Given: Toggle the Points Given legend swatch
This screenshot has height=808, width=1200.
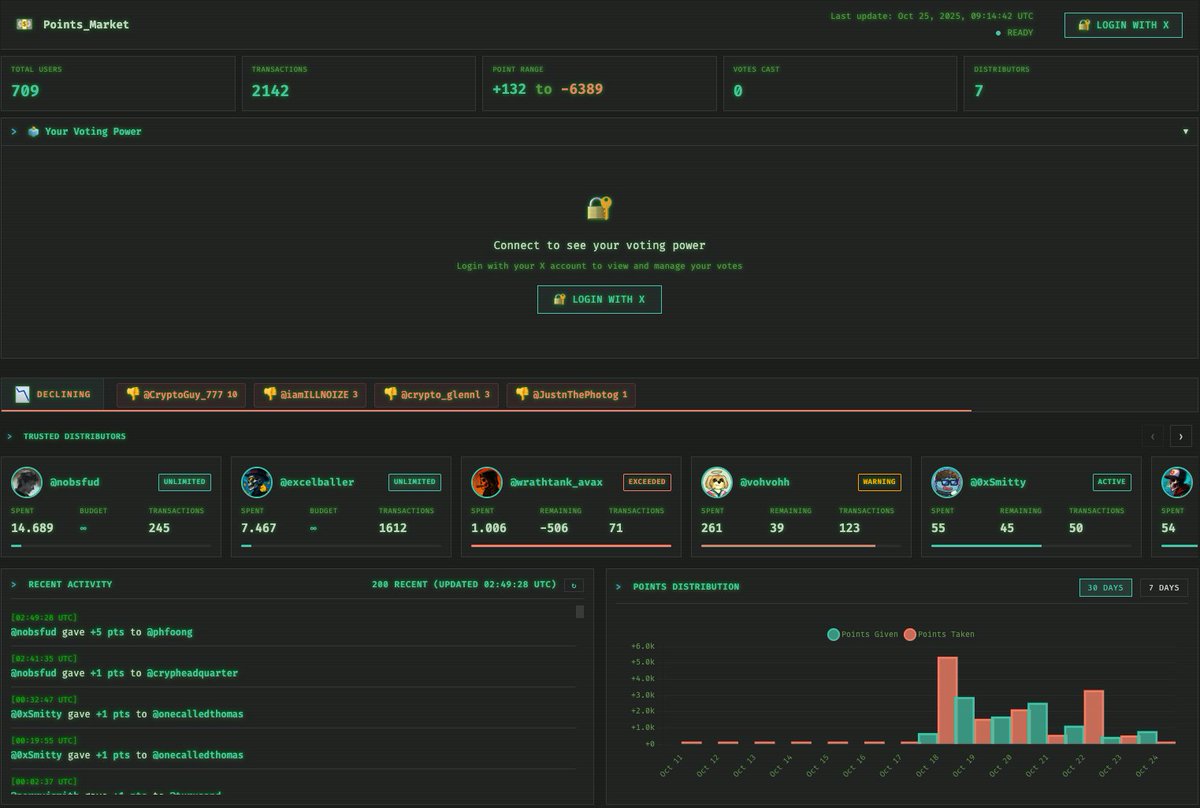Looking at the screenshot, I should click(x=833, y=634).
